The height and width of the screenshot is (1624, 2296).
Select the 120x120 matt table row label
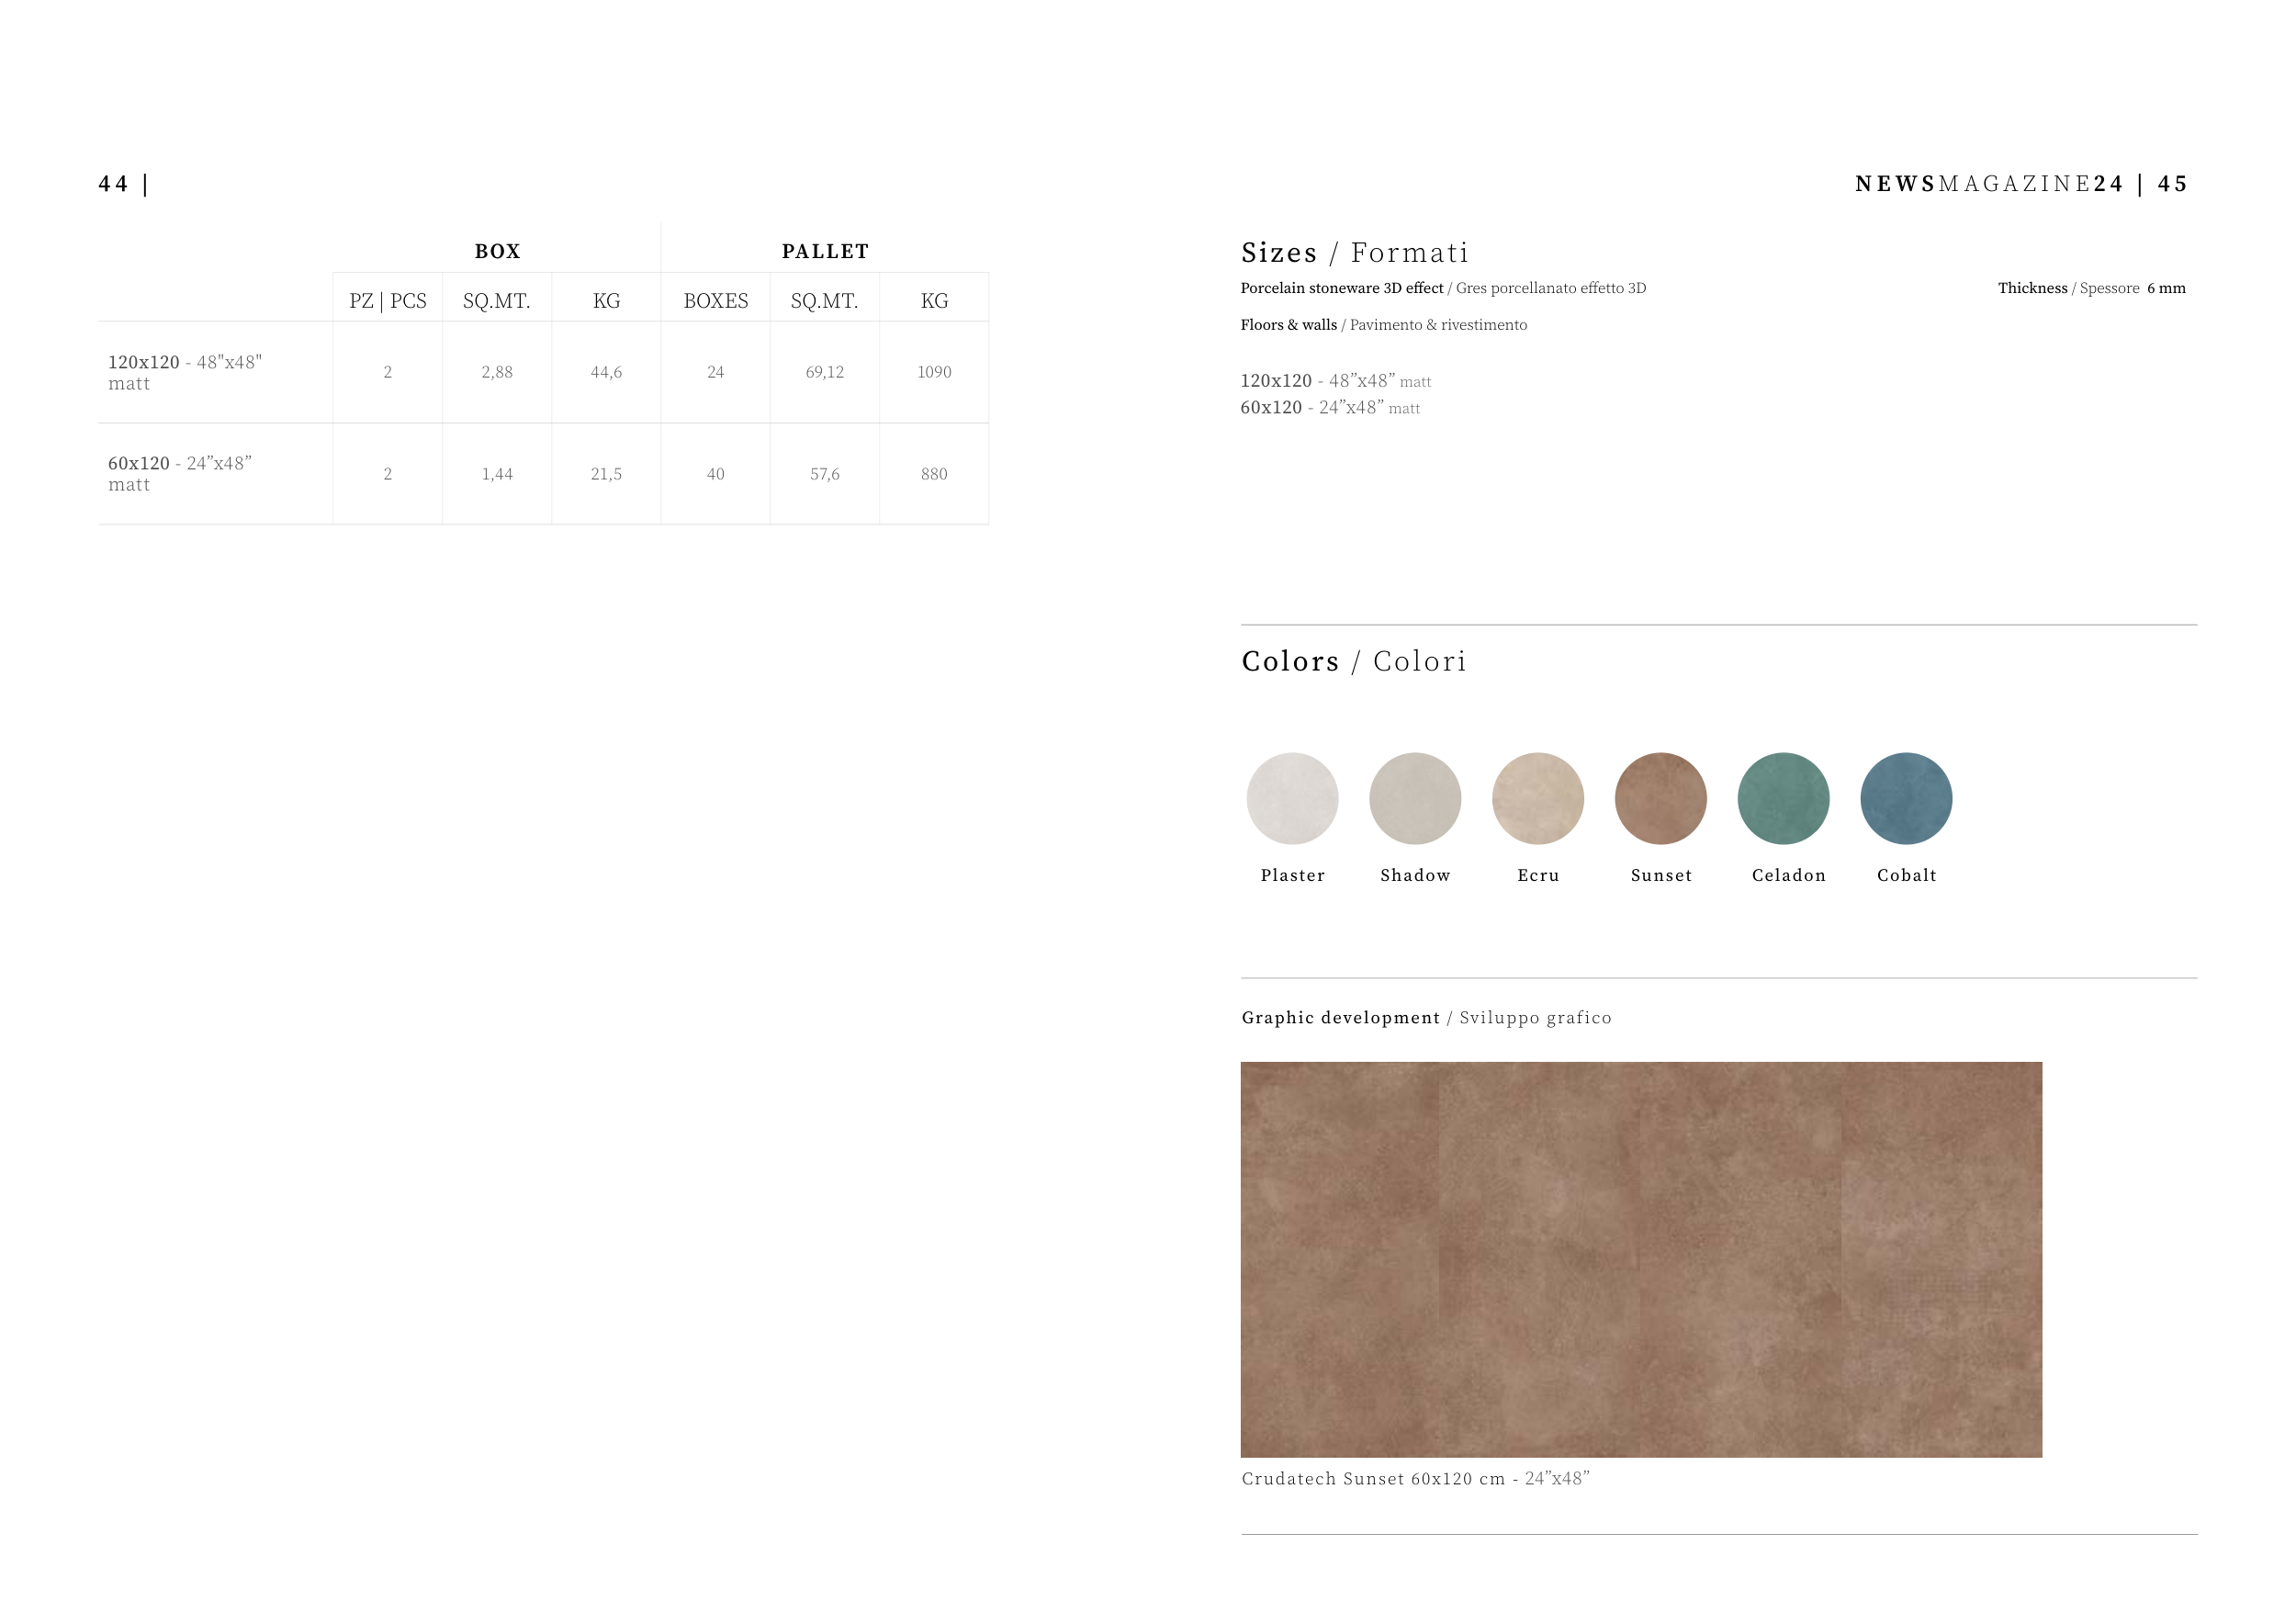(x=185, y=372)
